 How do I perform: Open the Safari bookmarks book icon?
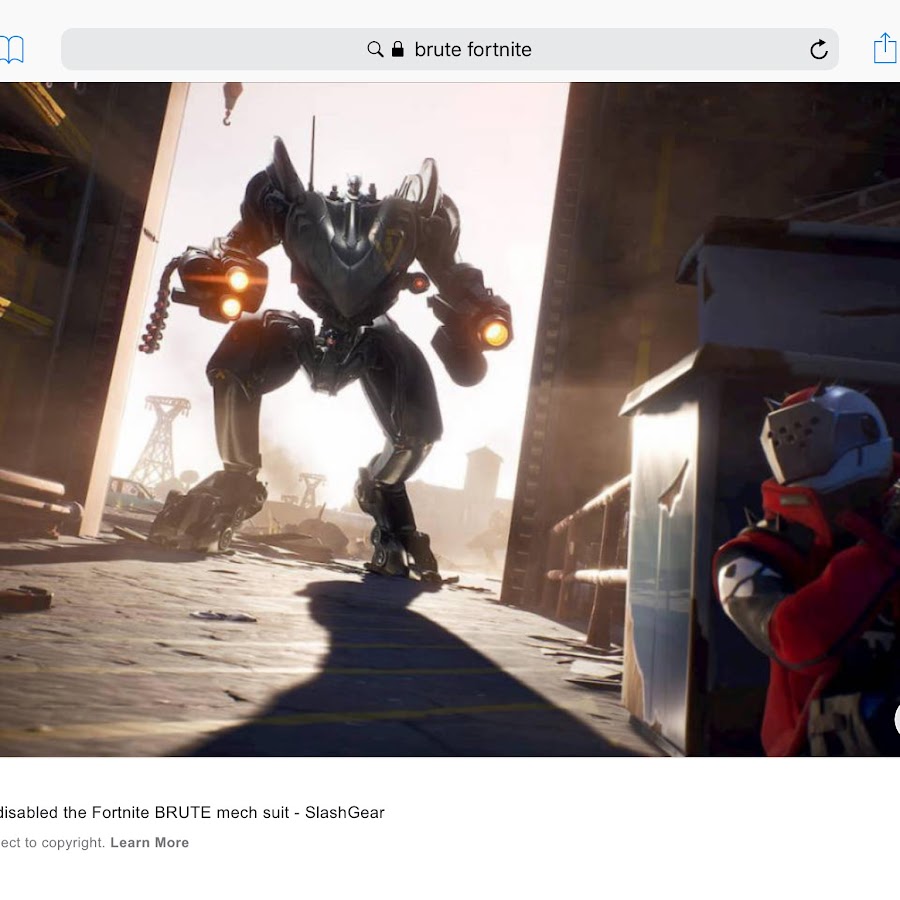pos(11,49)
